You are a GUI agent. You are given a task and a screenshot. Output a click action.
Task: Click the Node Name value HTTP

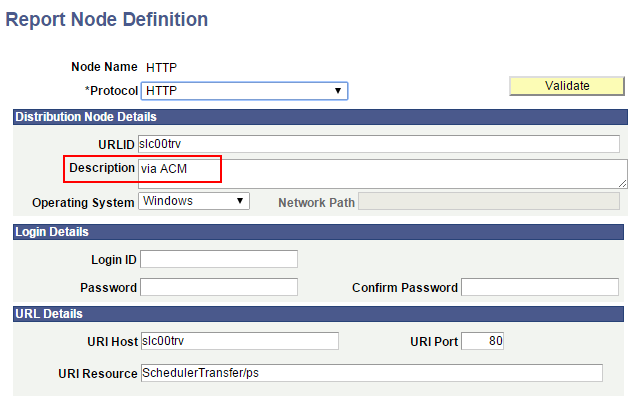tap(161, 67)
